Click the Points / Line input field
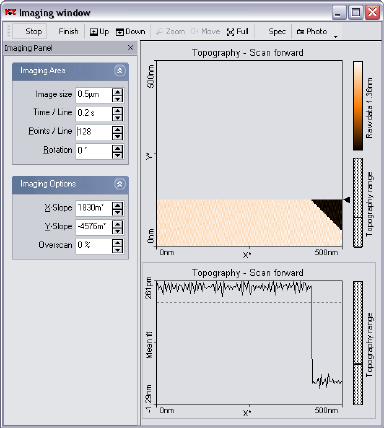 tap(94, 132)
